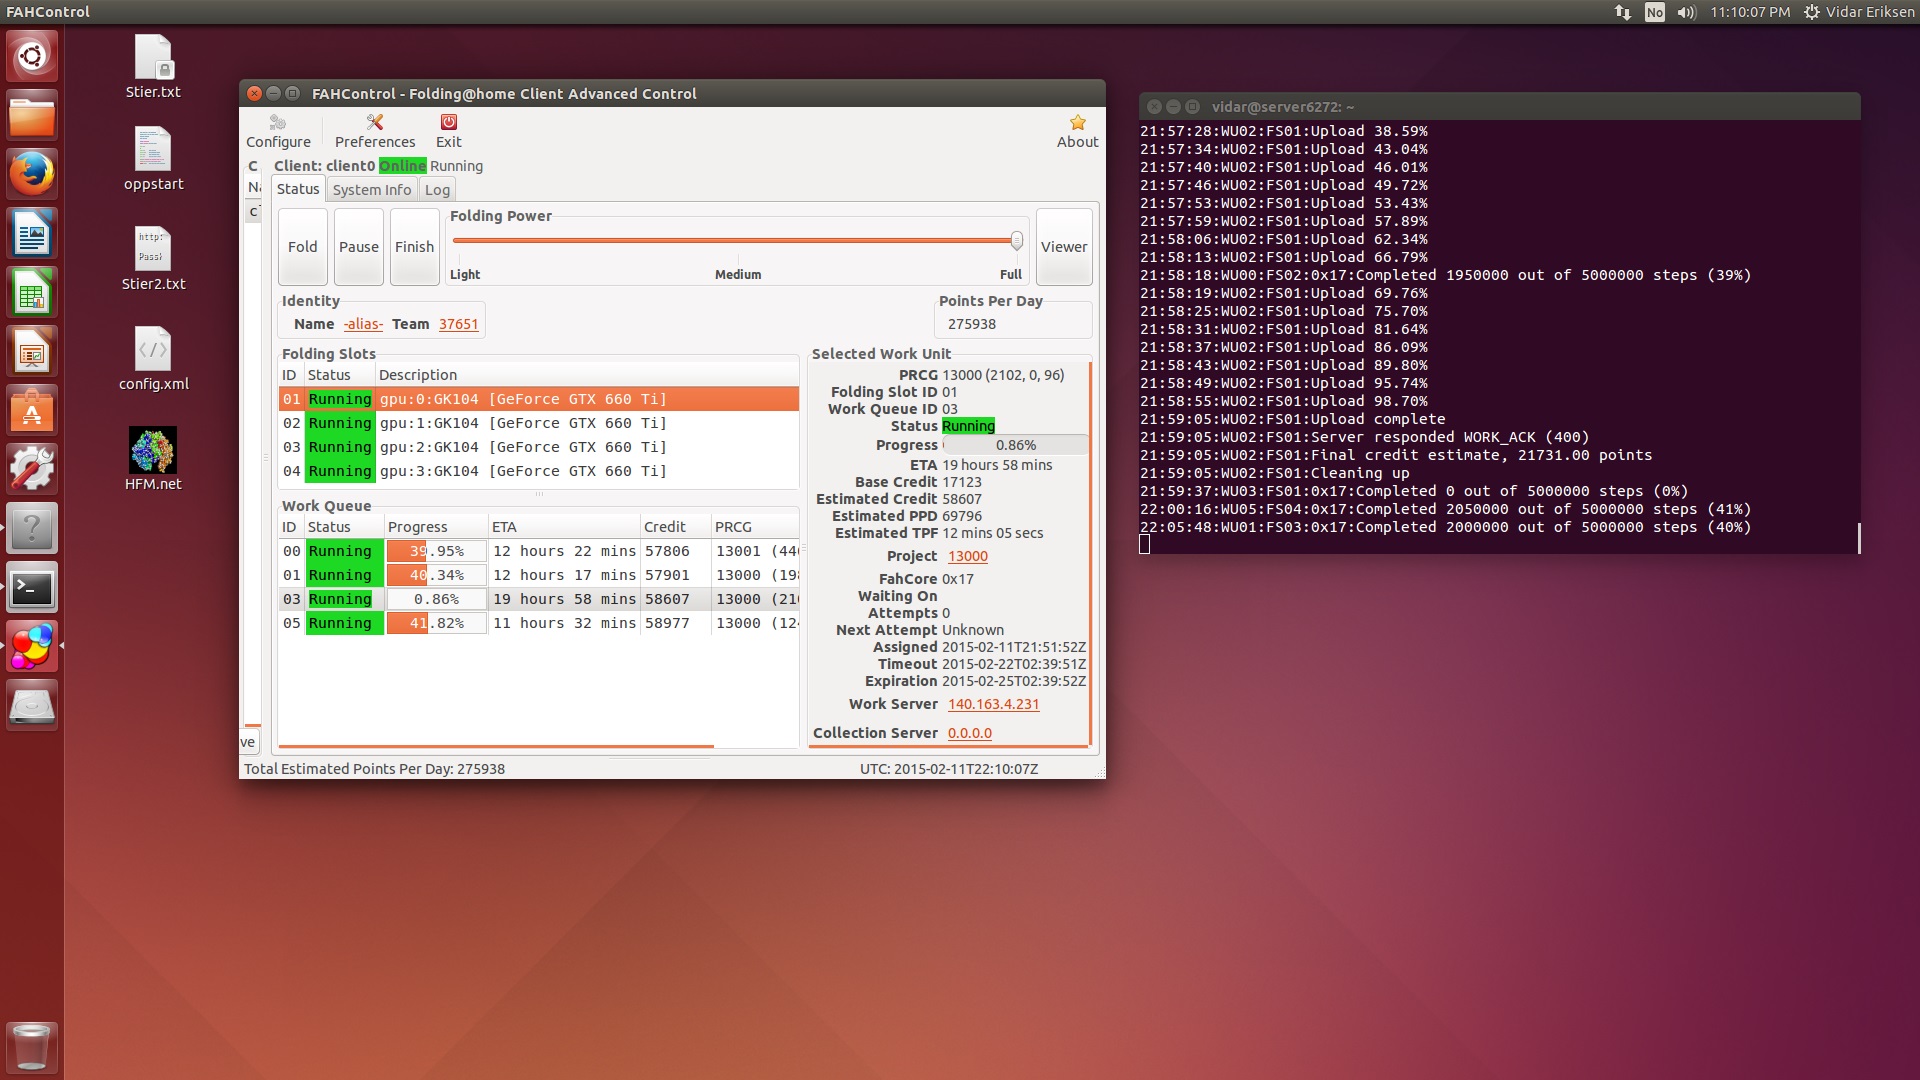
Task: Click Light on Folding Power slider
Action: pyautogui.click(x=465, y=274)
